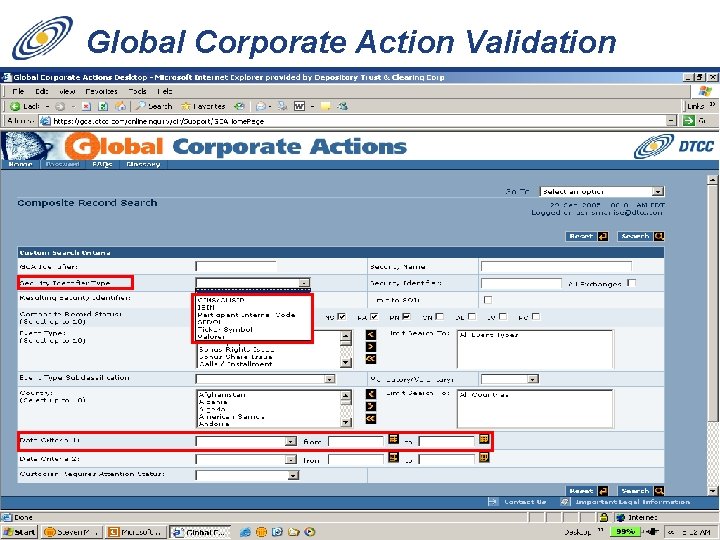The image size is (720, 540).
Task: Go to the FAQs tab
Action: [102, 164]
